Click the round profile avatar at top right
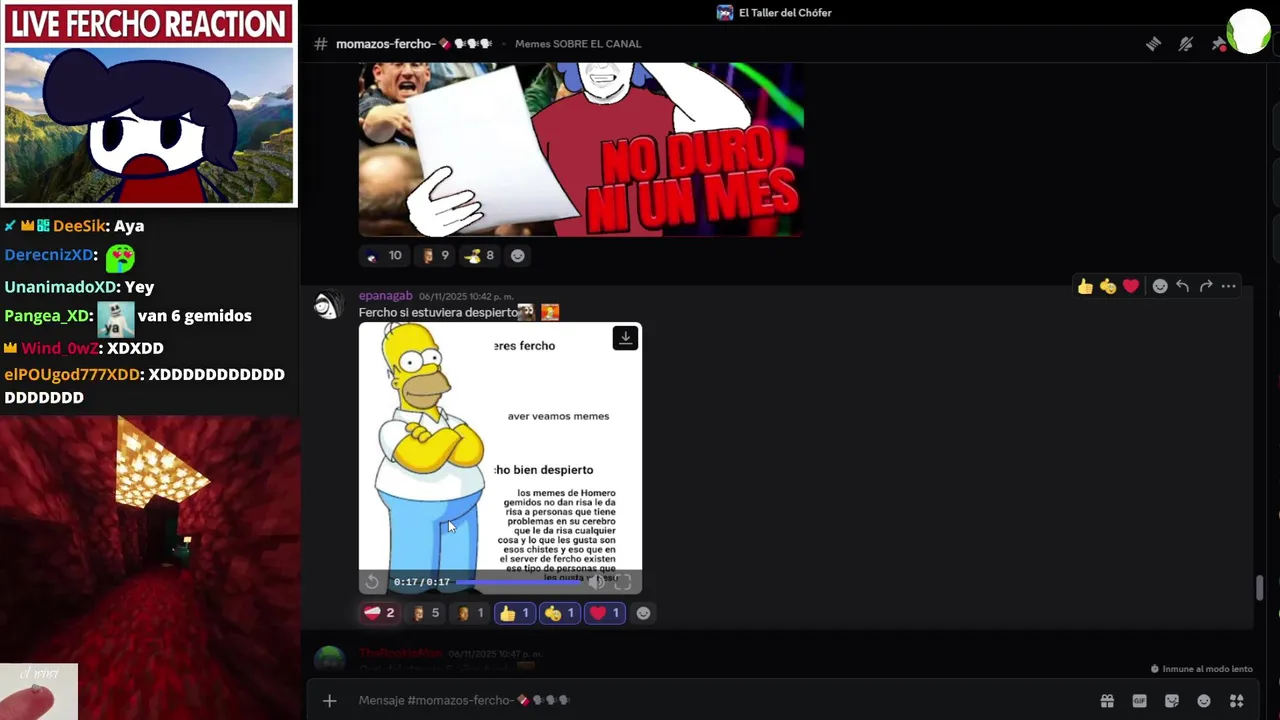Image resolution: width=1280 pixels, height=720 pixels. pos(1249,31)
